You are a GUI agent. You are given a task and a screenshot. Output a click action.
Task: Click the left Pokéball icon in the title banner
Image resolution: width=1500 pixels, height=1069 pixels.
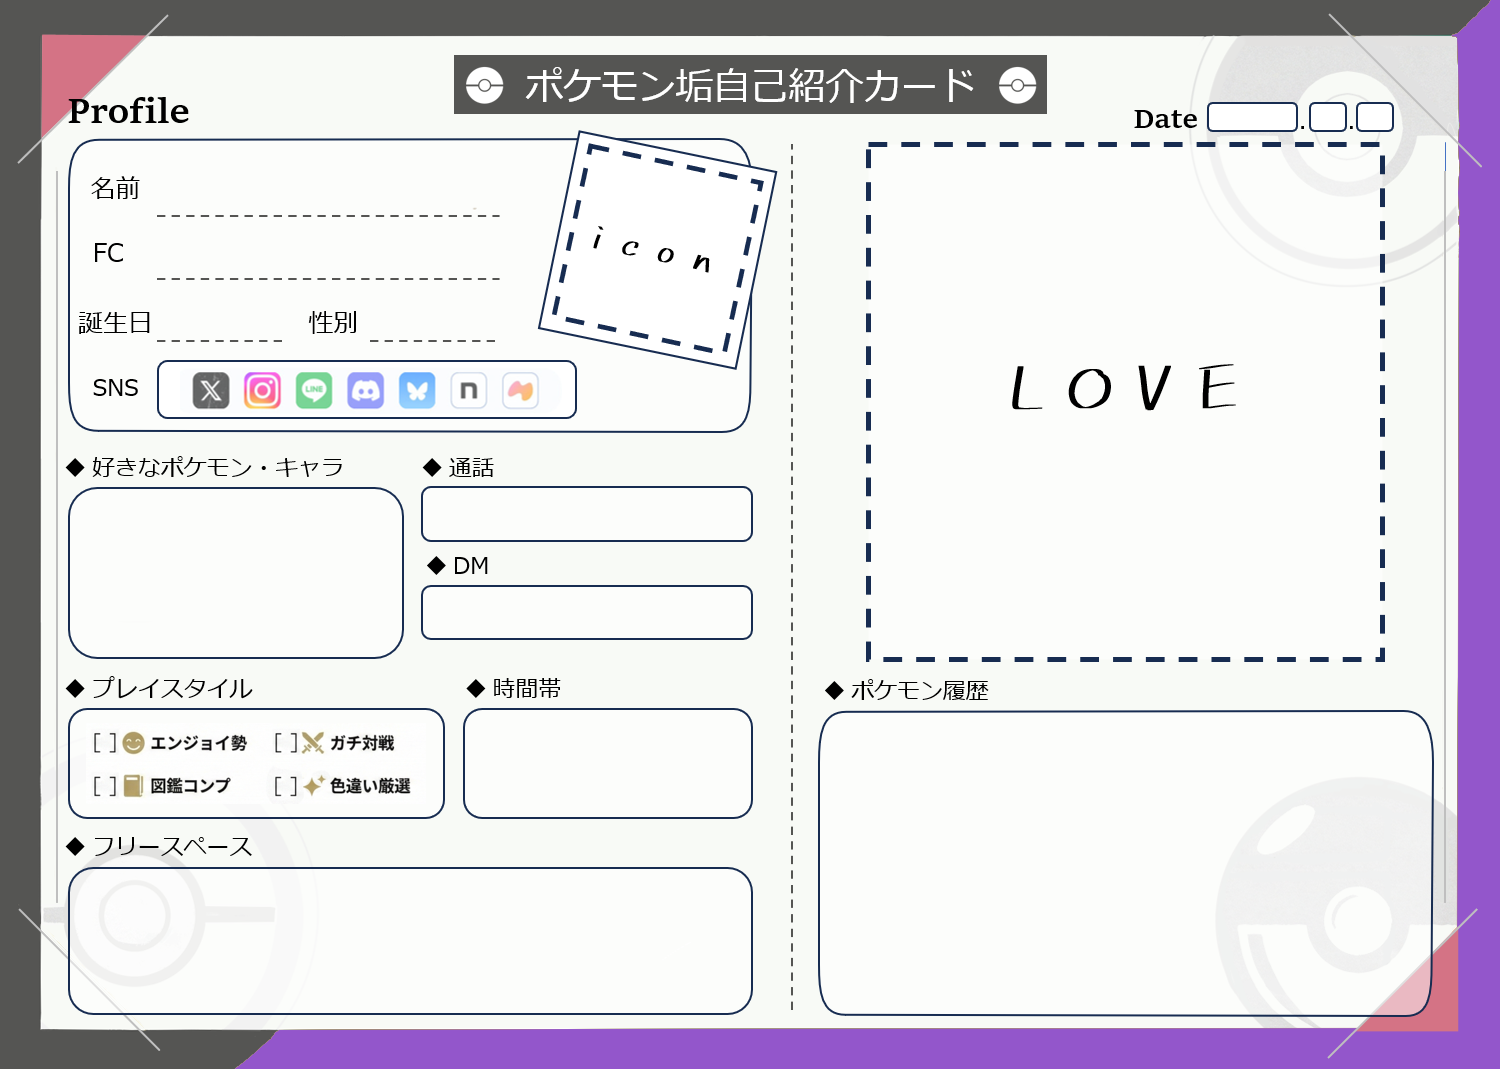pyautogui.click(x=487, y=85)
